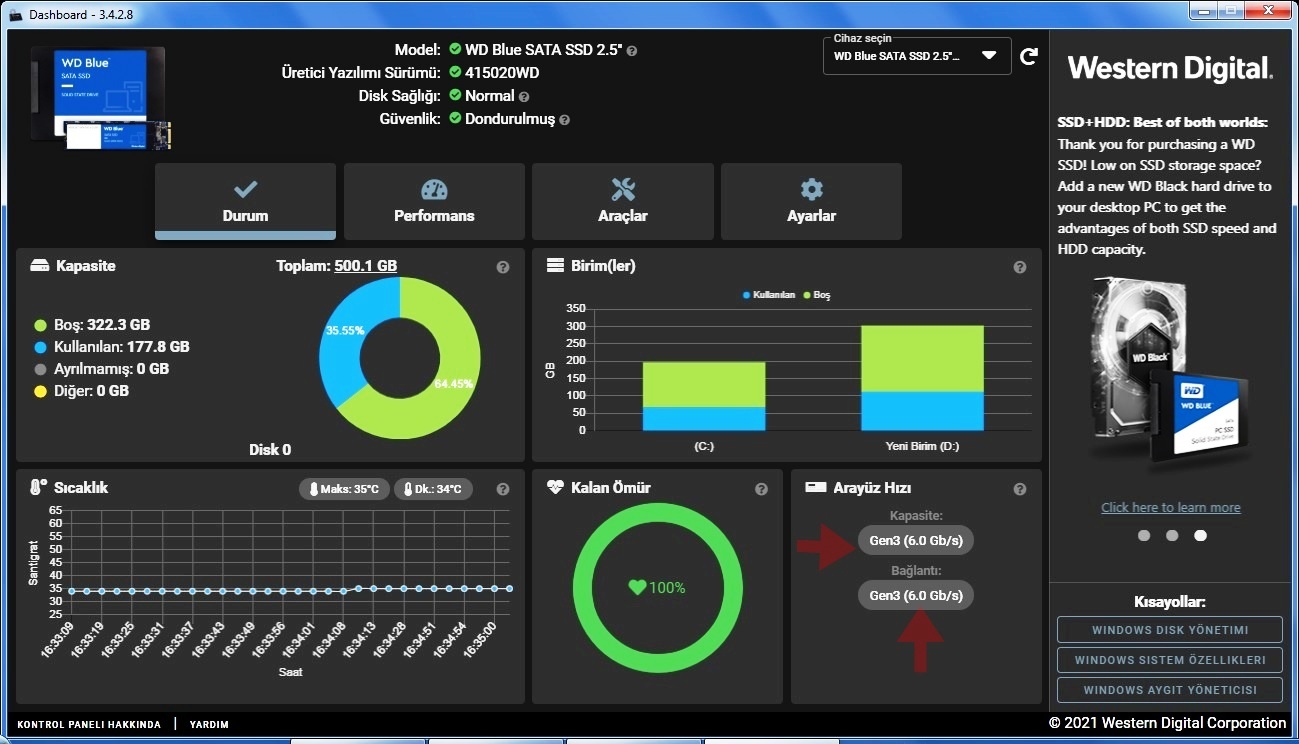Click the green check beside Üretici Yazılımı Sürümü

(455, 72)
